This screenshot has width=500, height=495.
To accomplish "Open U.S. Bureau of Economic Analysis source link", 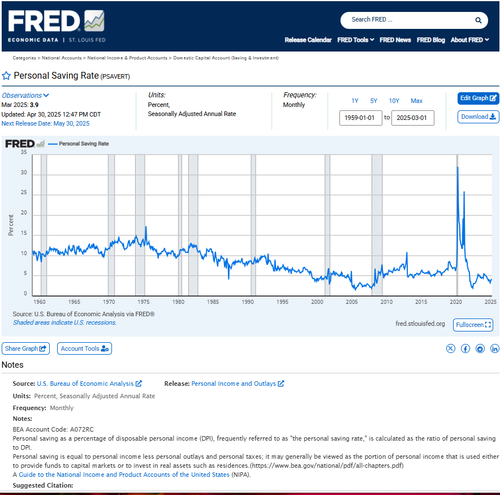I will [x=89, y=384].
